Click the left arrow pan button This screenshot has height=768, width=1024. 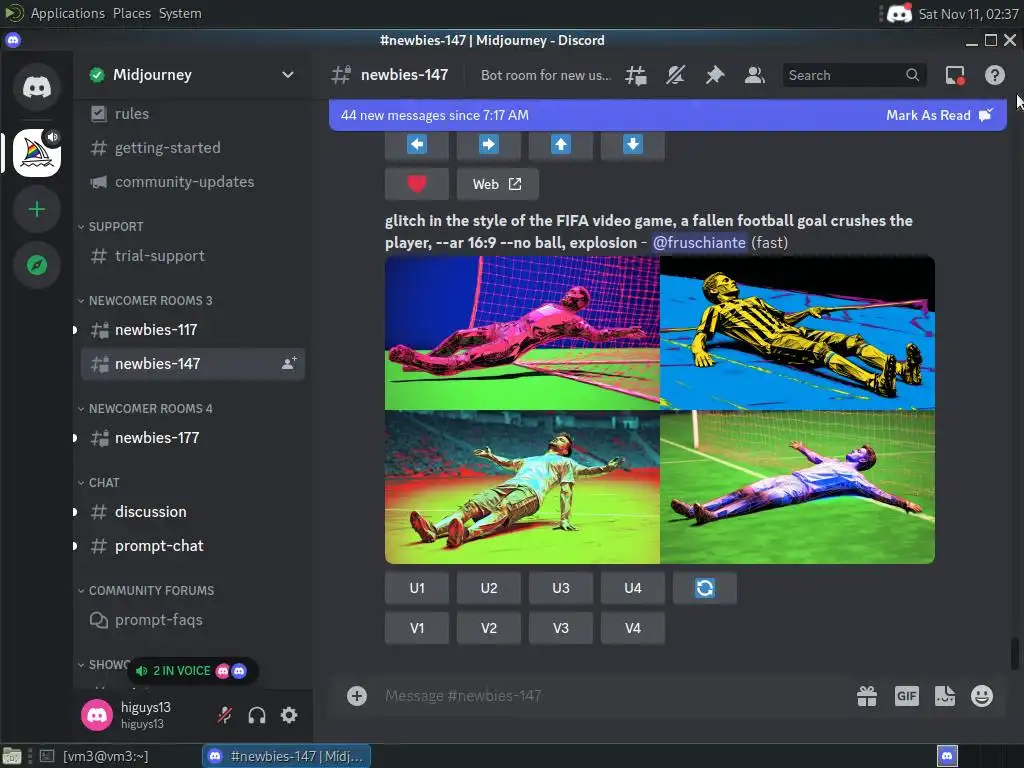417,144
